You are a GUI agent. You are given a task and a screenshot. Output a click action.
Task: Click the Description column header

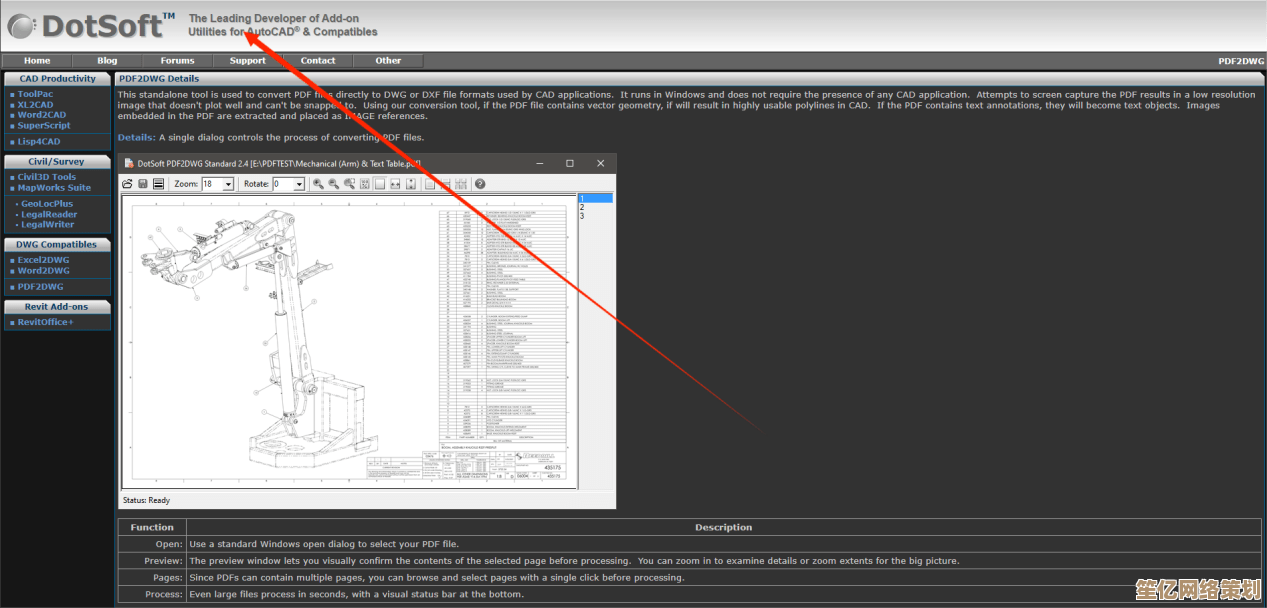[x=724, y=527]
